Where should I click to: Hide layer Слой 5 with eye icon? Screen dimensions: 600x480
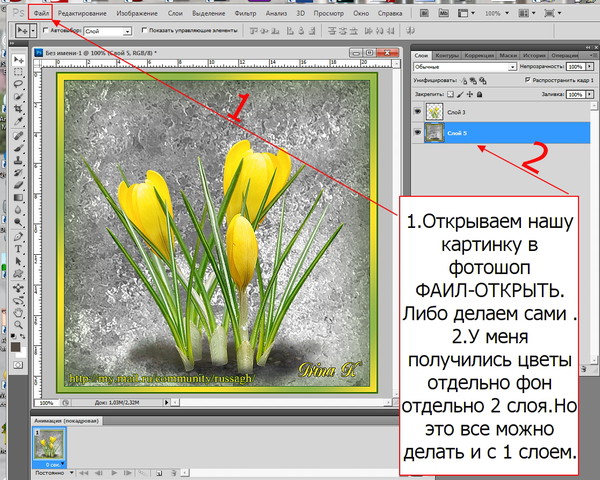point(417,132)
